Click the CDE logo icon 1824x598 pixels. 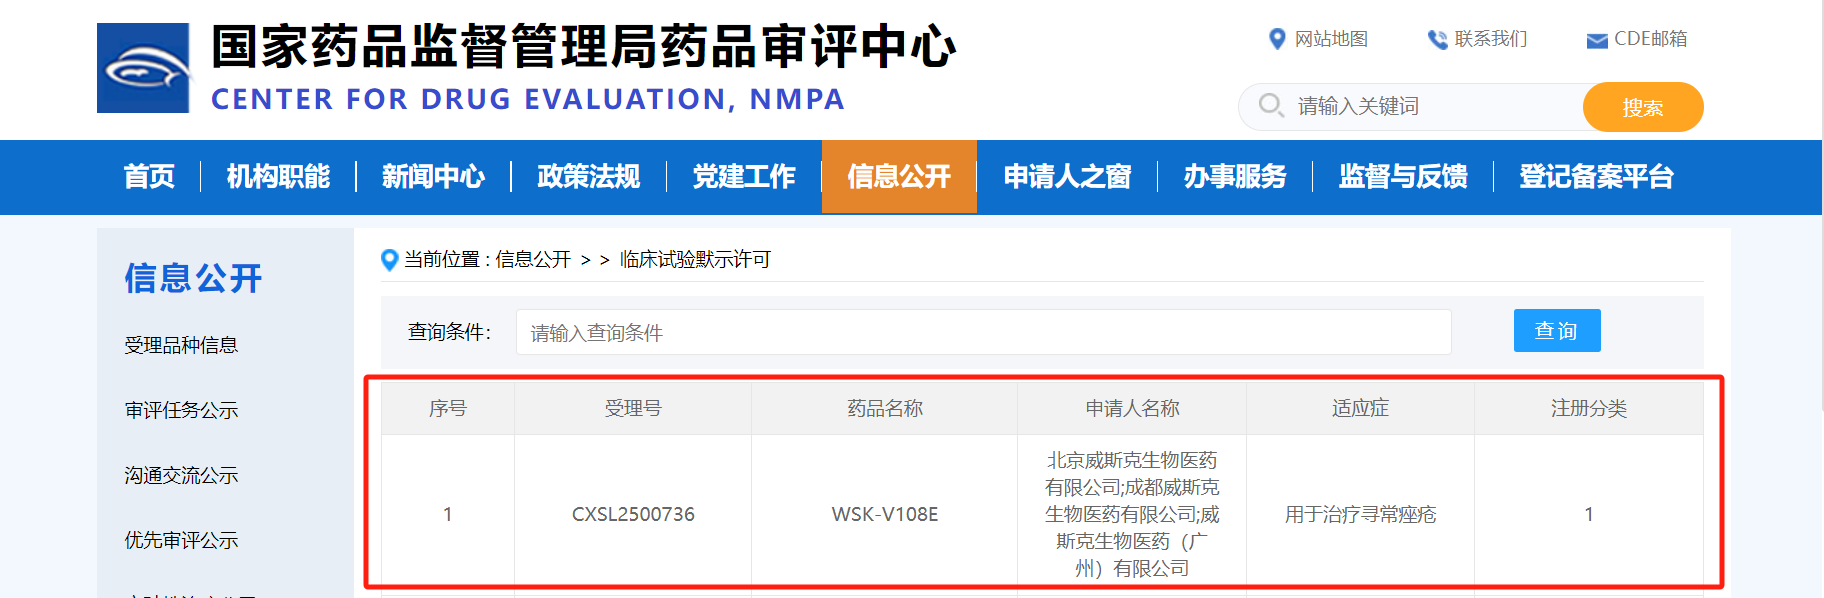pos(143,68)
